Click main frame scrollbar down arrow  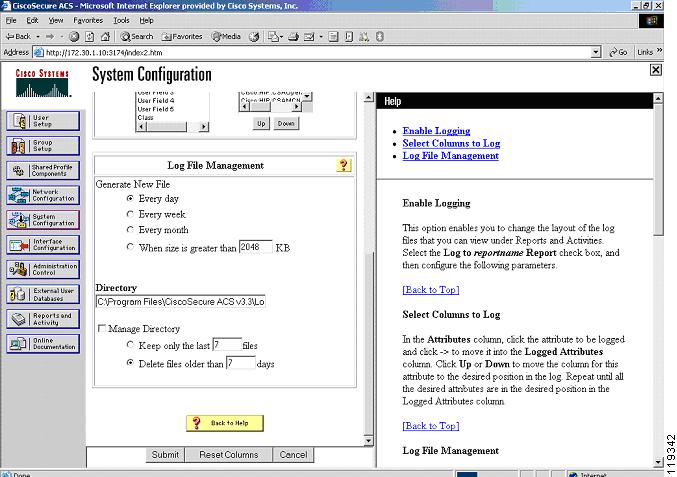[368, 441]
